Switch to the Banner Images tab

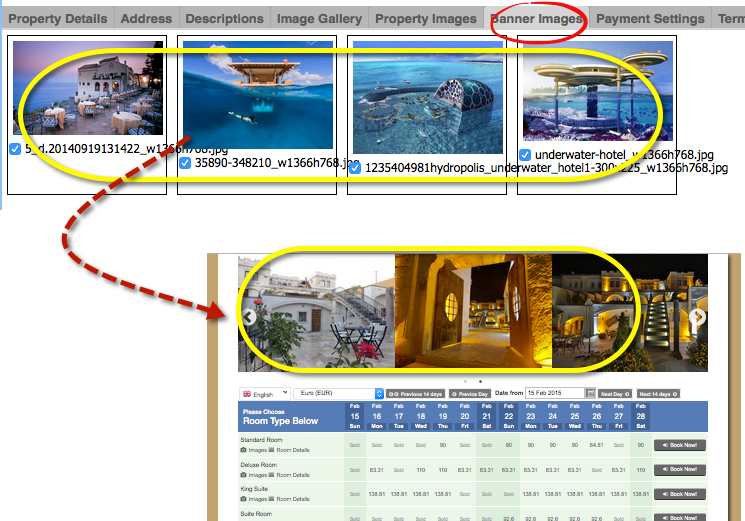click(x=537, y=19)
